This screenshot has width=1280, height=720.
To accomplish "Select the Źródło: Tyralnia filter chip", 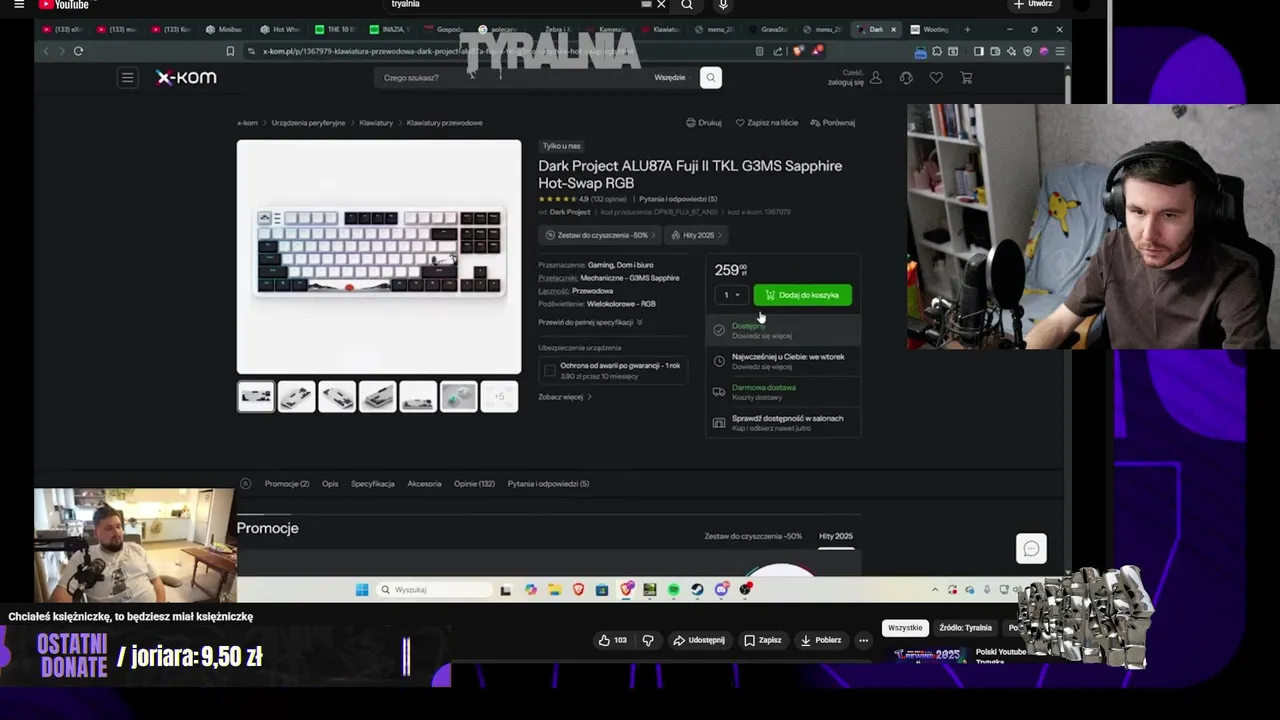I will point(965,628).
